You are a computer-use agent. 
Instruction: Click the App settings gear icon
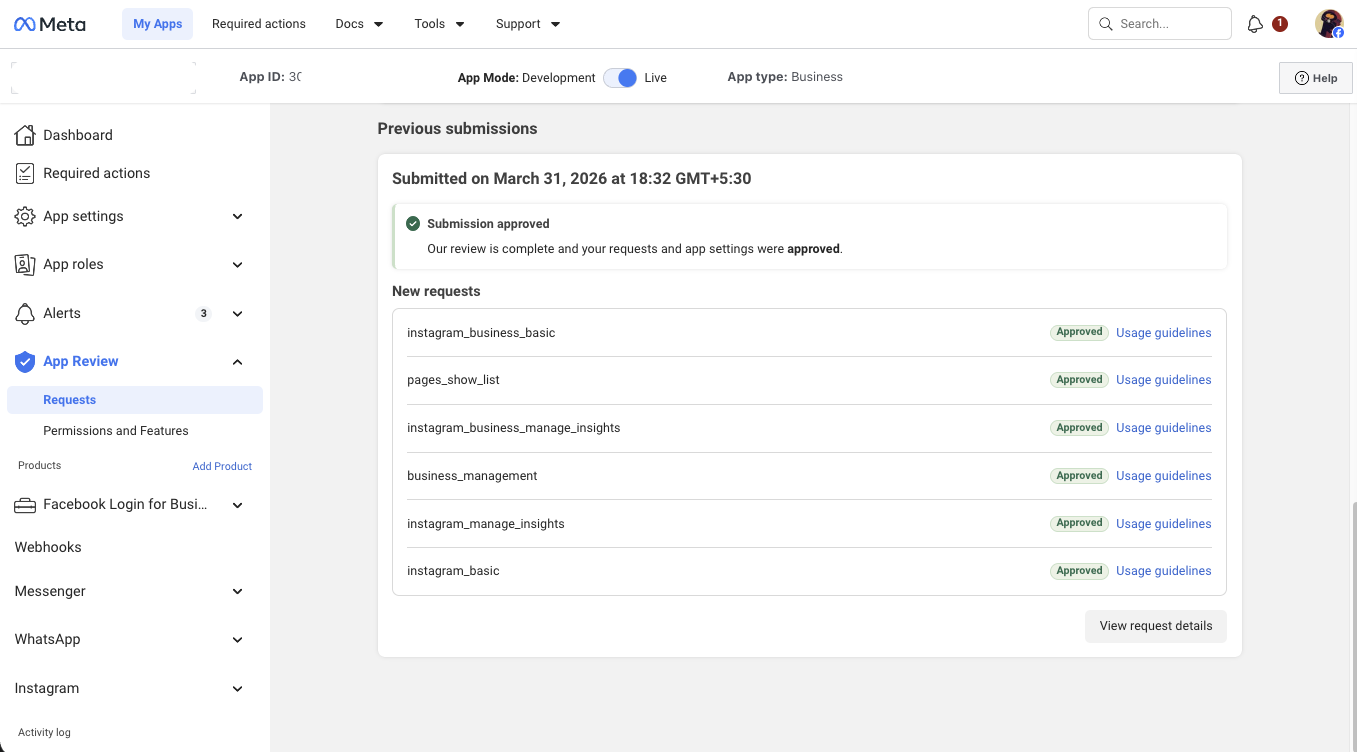[x=25, y=216]
